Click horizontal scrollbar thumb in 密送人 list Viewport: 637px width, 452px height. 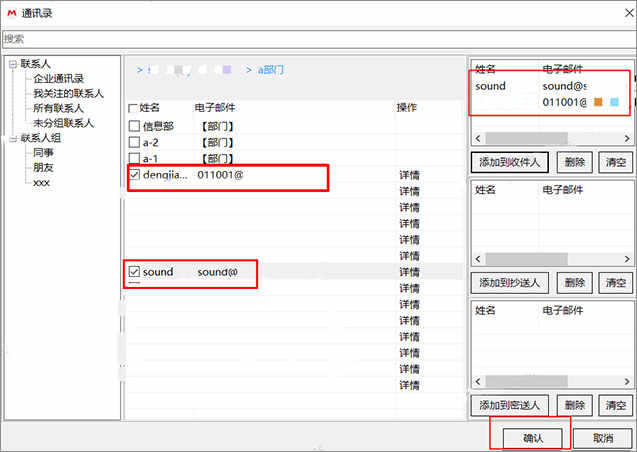coord(526,381)
